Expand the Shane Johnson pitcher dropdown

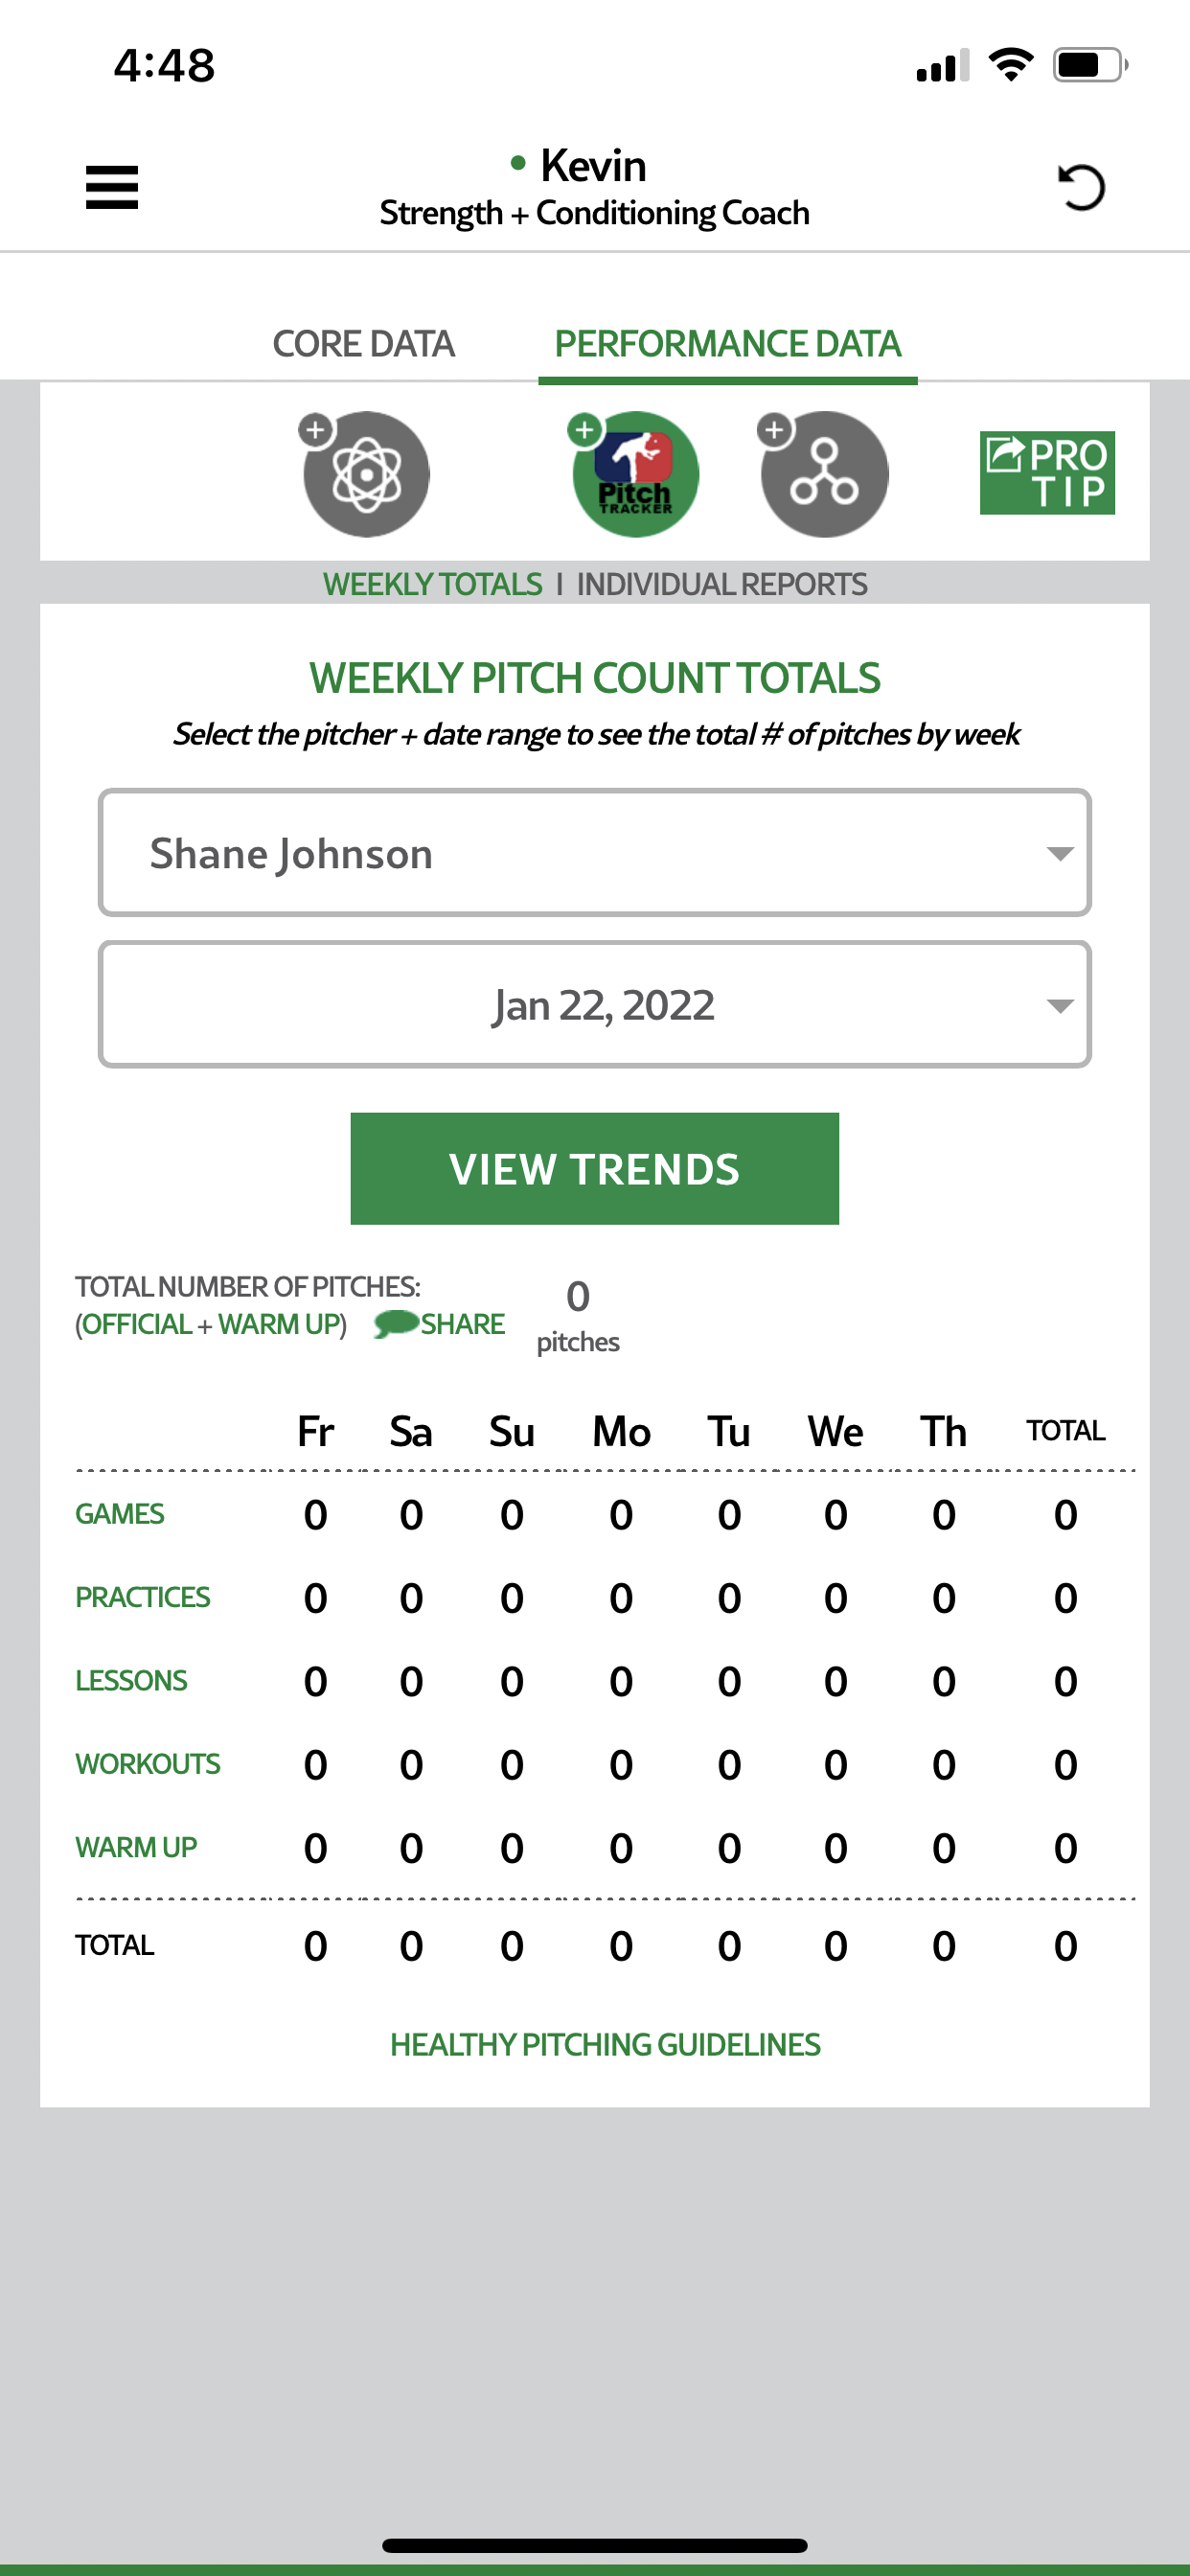point(594,853)
